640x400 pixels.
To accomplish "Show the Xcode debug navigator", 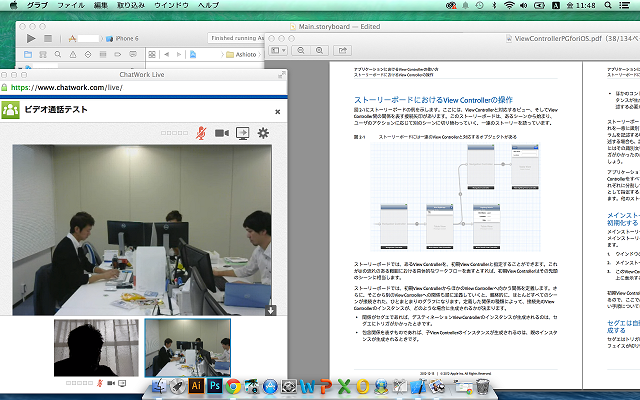I will click(x=103, y=54).
